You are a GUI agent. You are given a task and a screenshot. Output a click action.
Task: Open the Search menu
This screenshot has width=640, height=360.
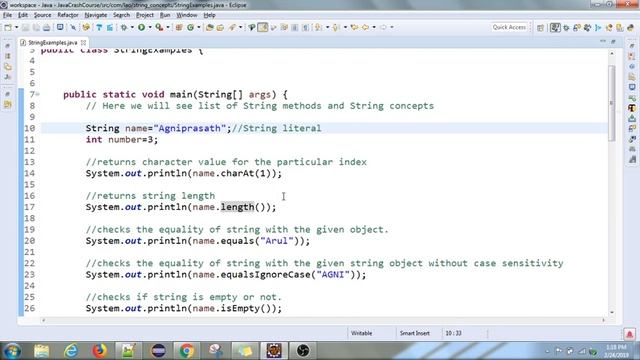pyautogui.click(x=121, y=15)
